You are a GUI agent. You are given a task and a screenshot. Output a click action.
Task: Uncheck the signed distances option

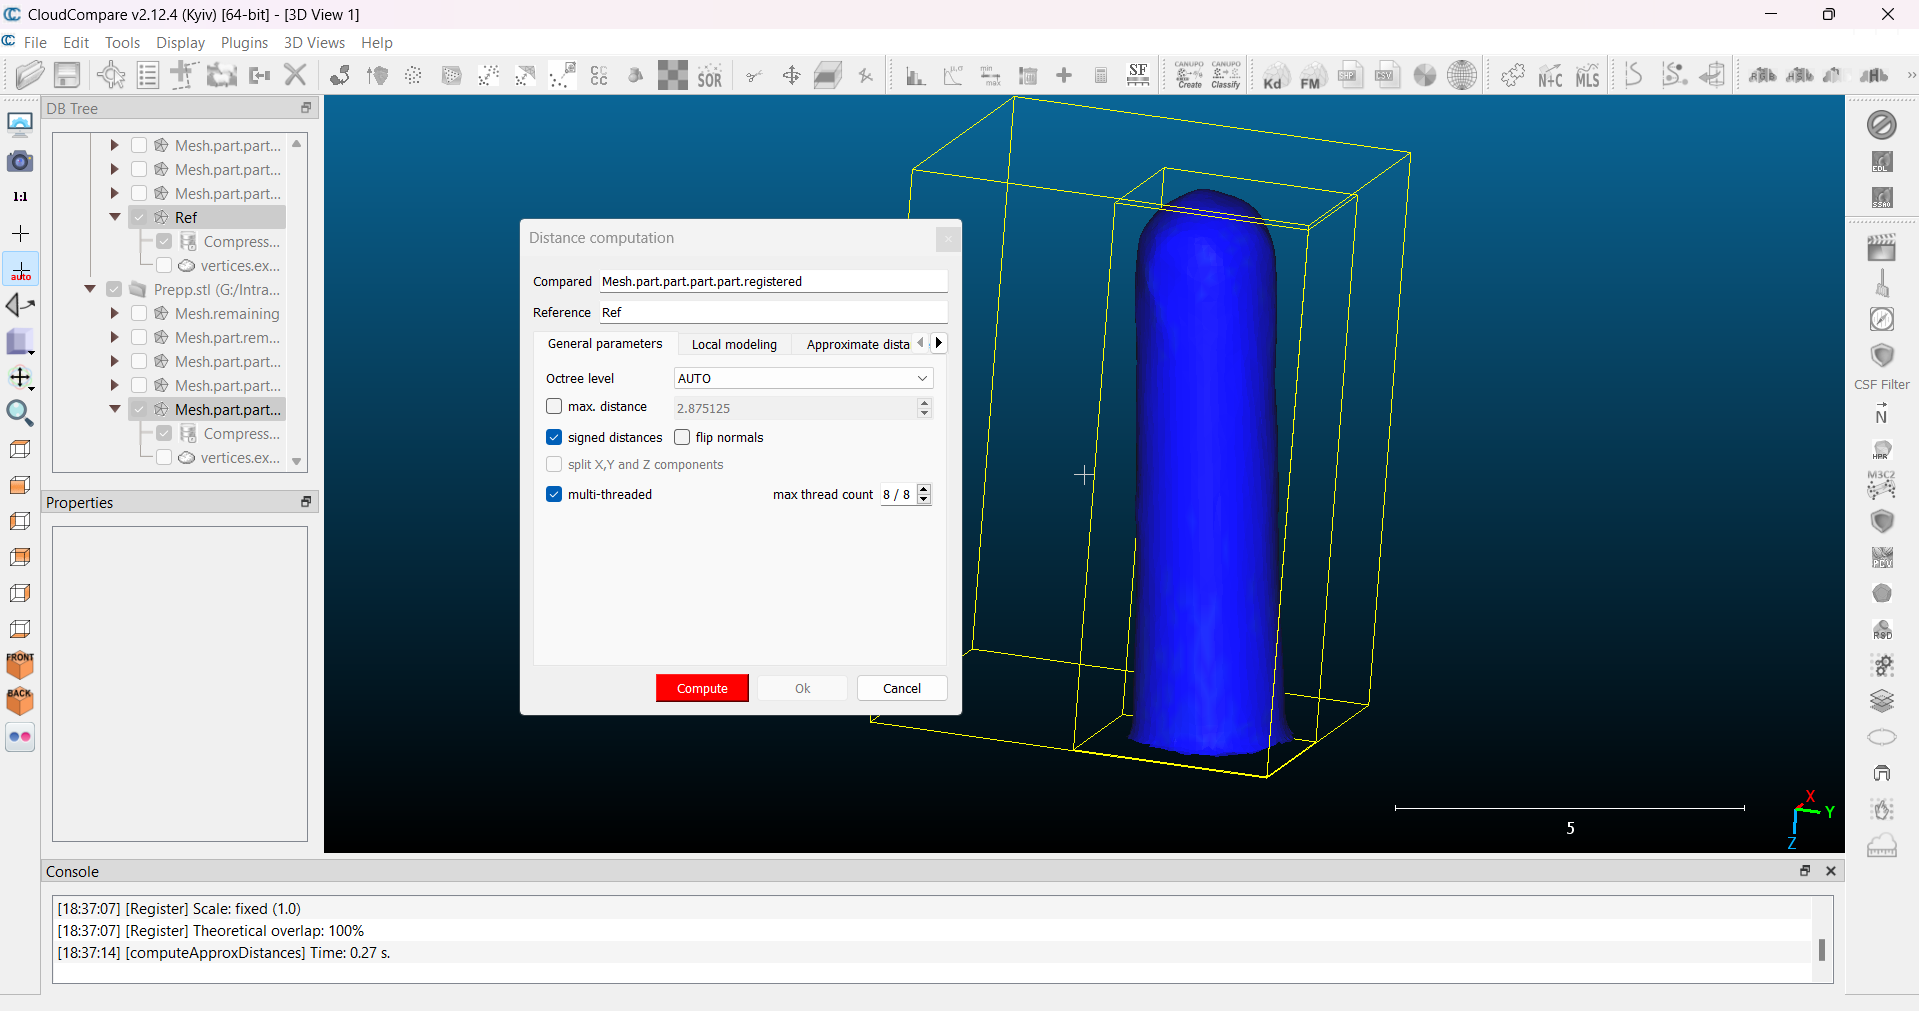pos(554,438)
